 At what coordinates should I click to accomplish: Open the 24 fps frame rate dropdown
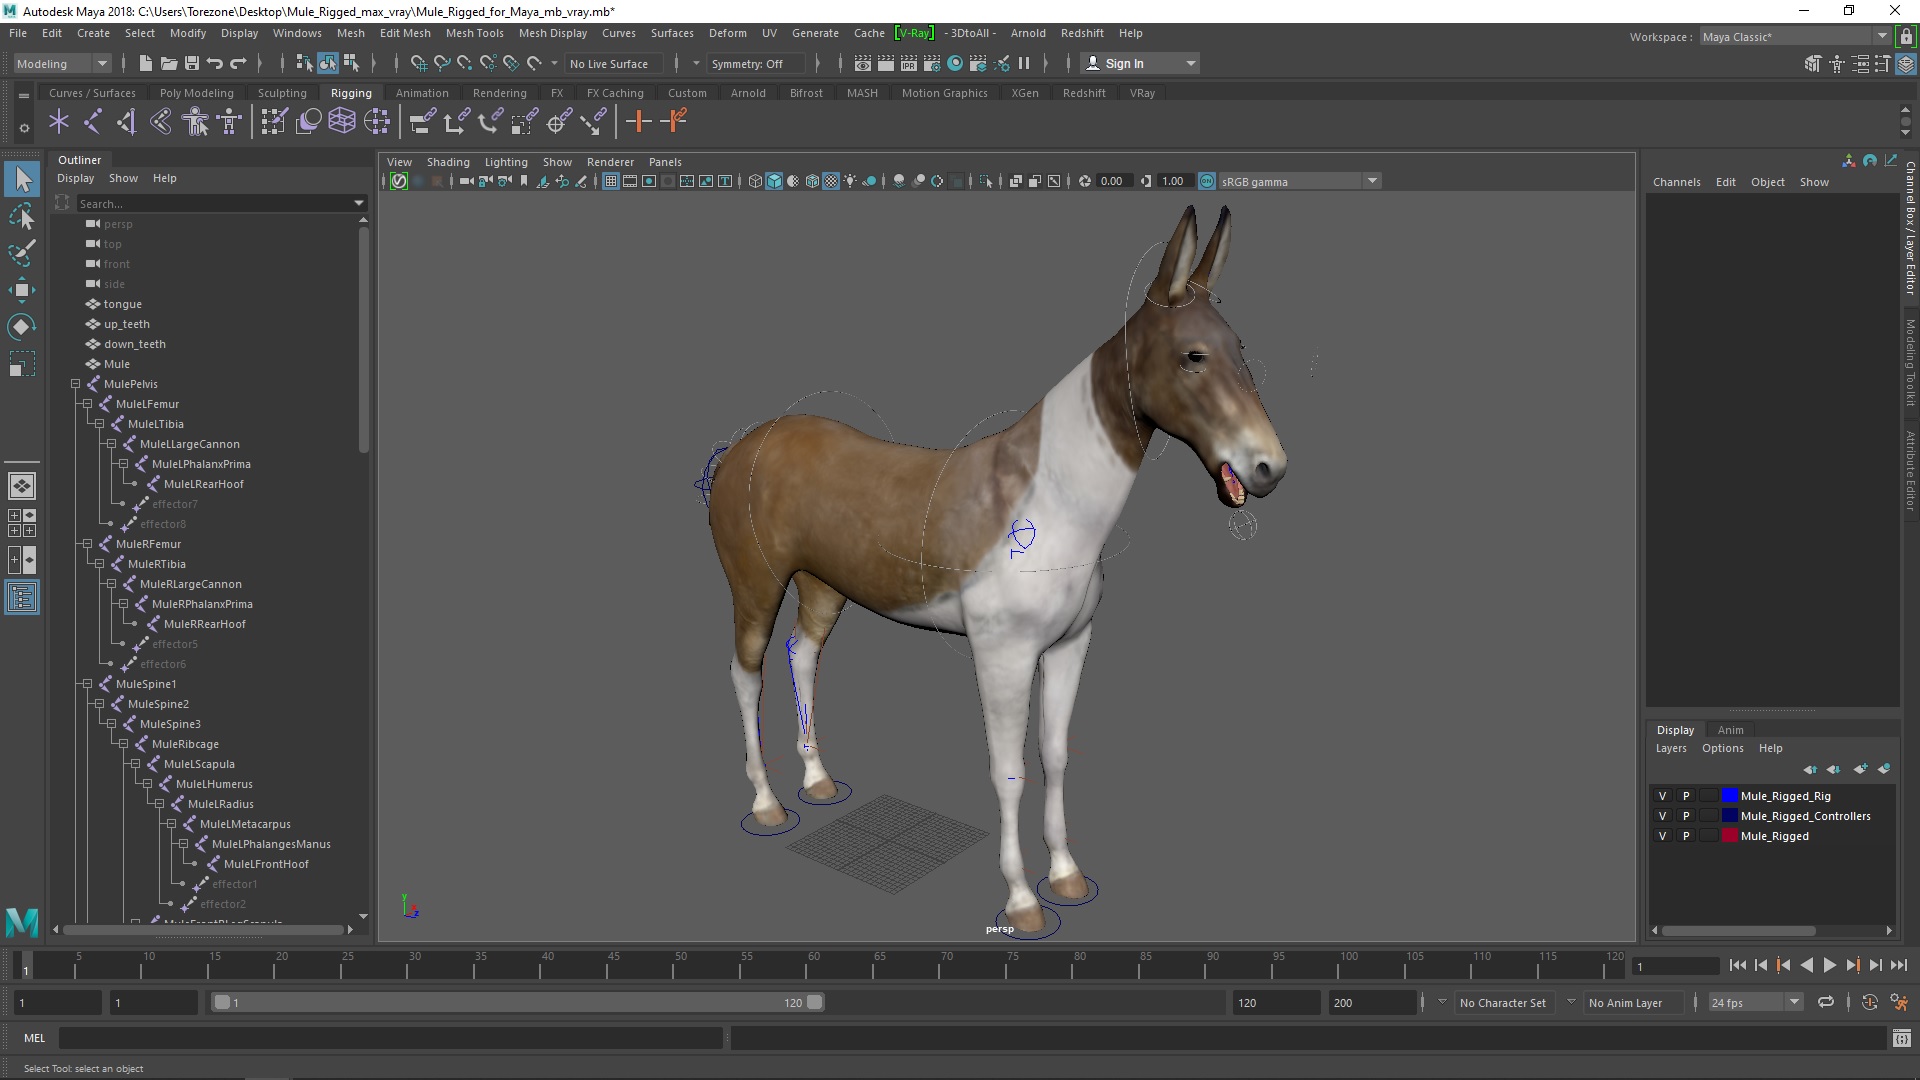(1755, 1002)
